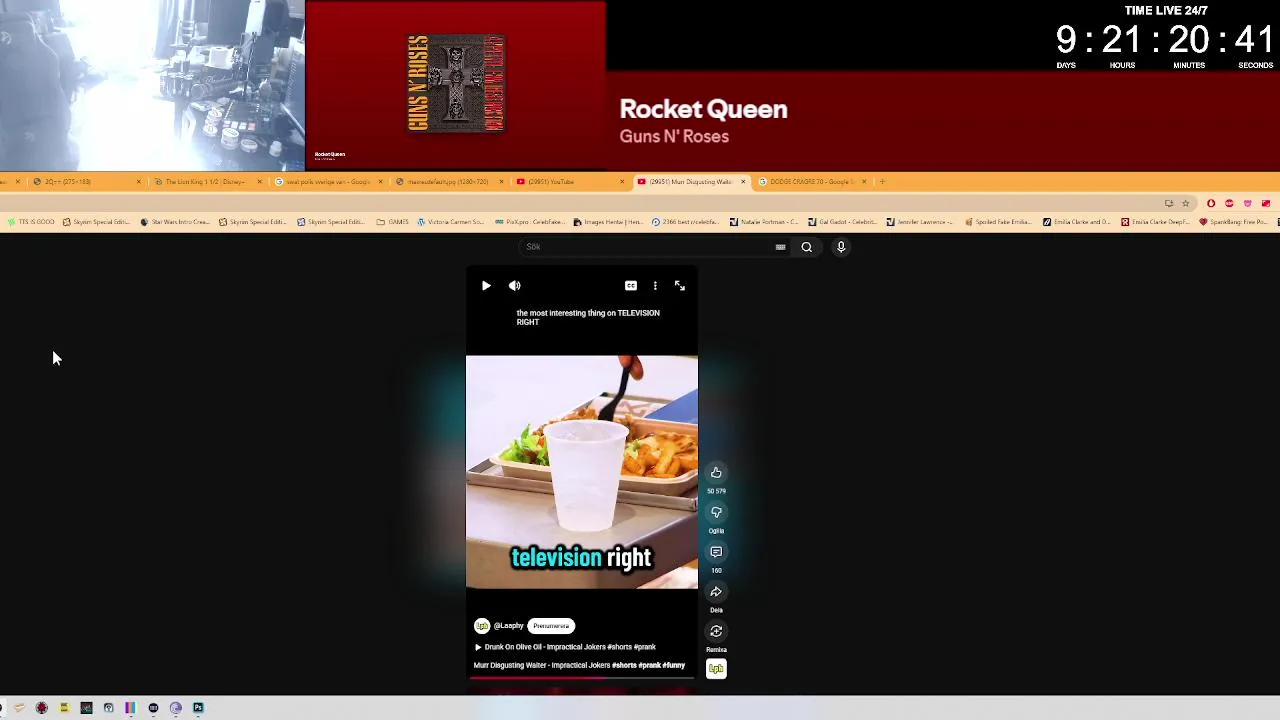
Task: Remix this Short with Remixa icon
Action: click(716, 631)
